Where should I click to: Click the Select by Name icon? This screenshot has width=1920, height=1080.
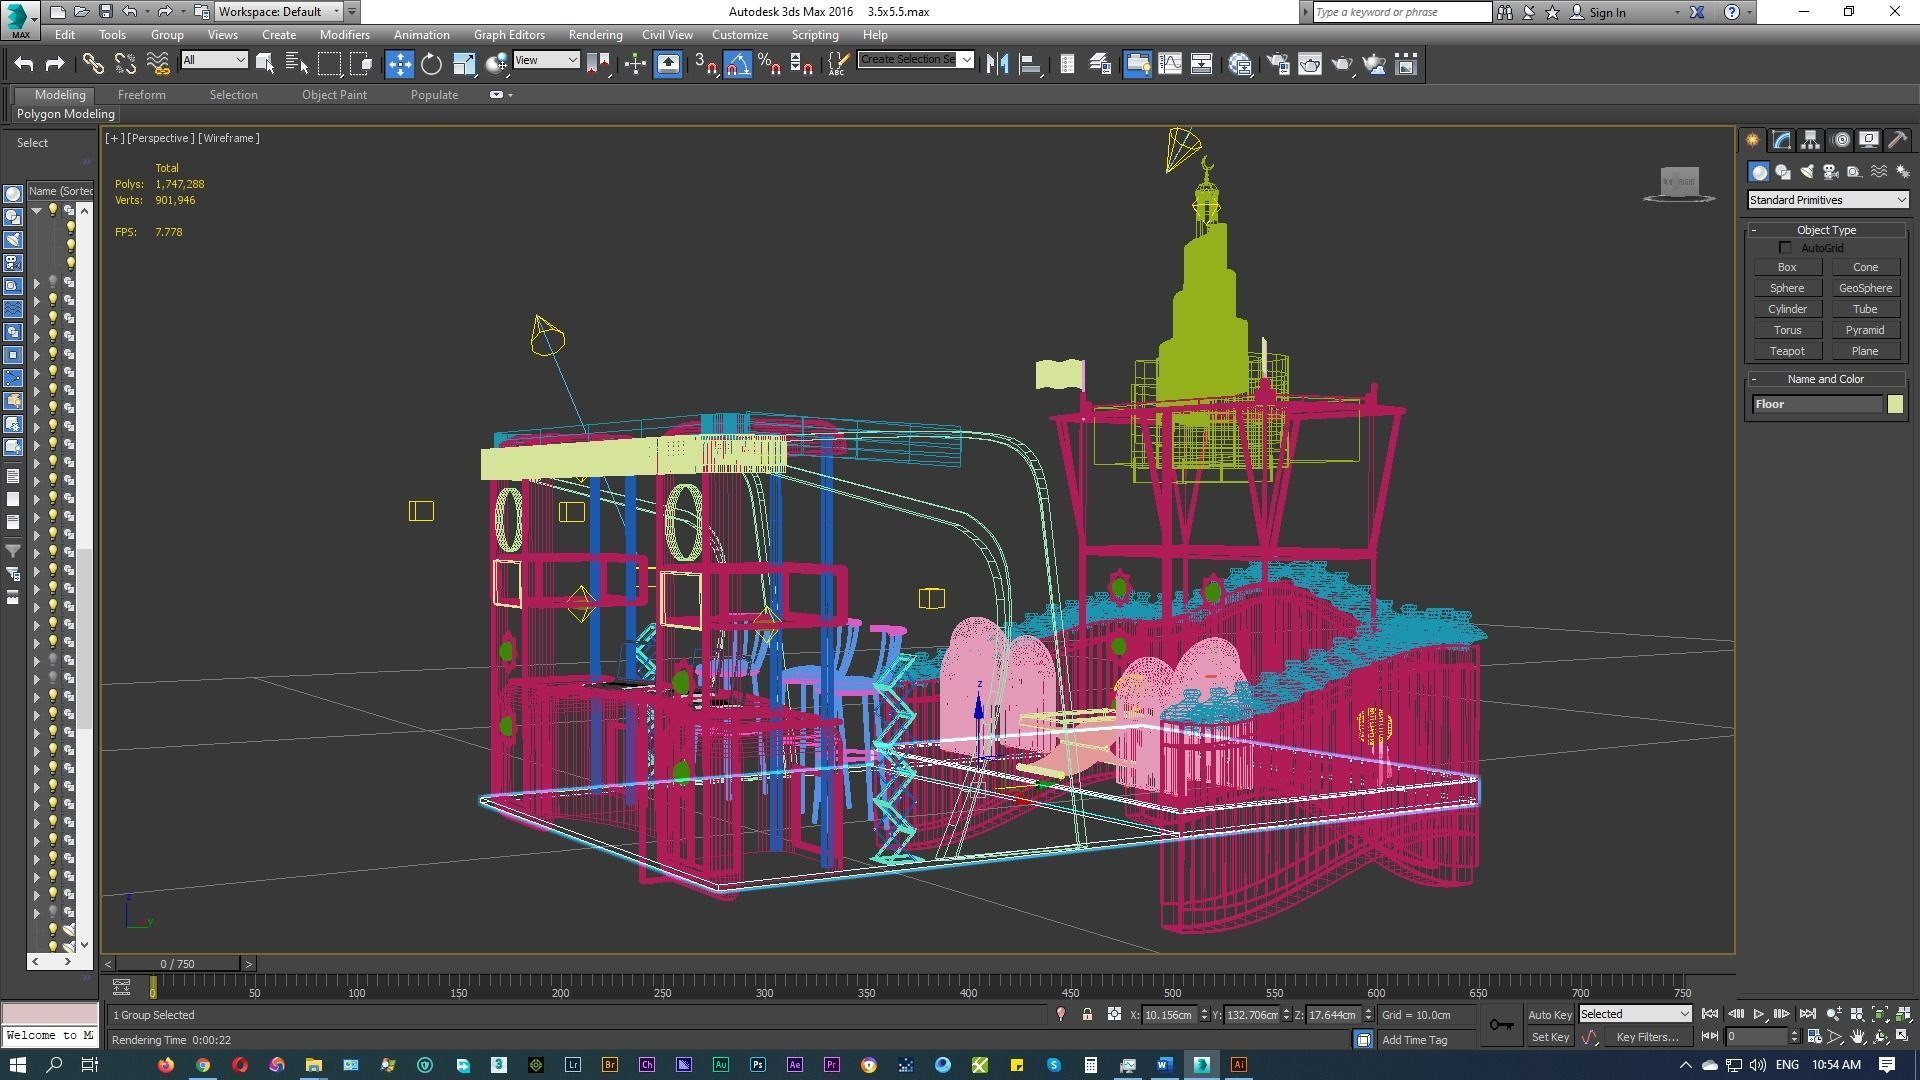pos(297,64)
